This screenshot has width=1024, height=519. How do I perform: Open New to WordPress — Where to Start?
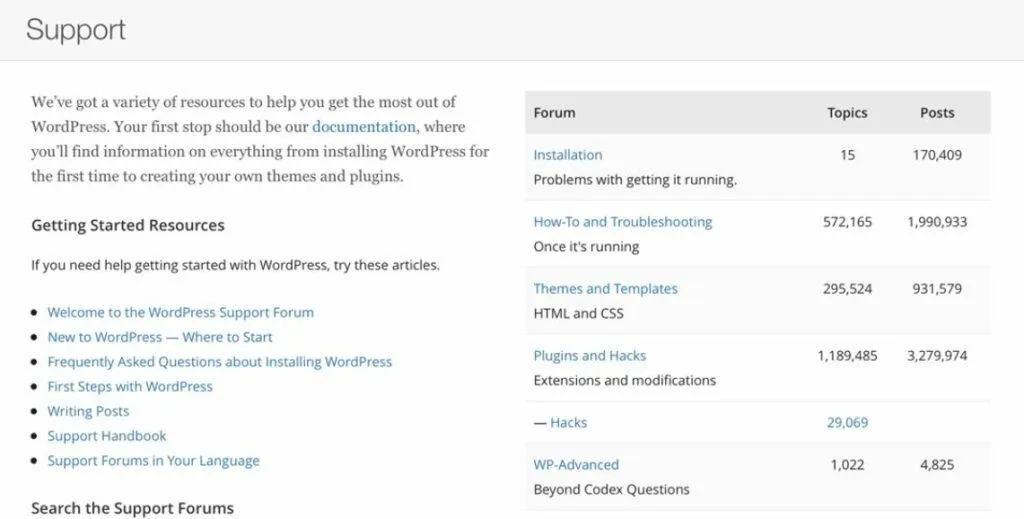coord(160,337)
